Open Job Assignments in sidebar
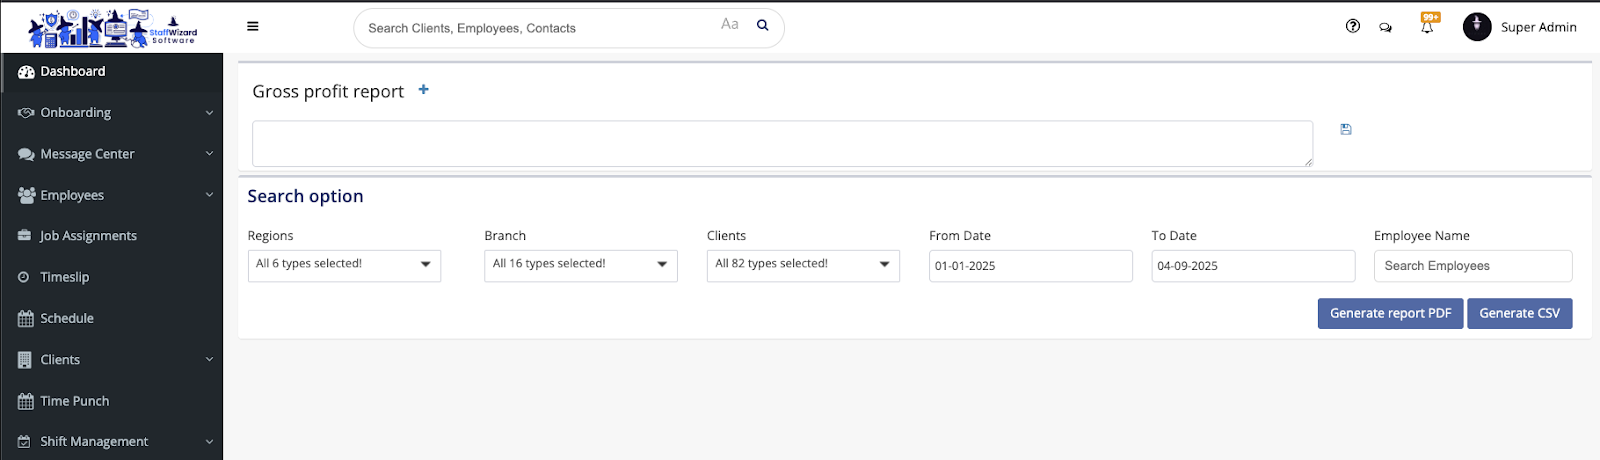The height and width of the screenshot is (460, 1600). pyautogui.click(x=88, y=236)
